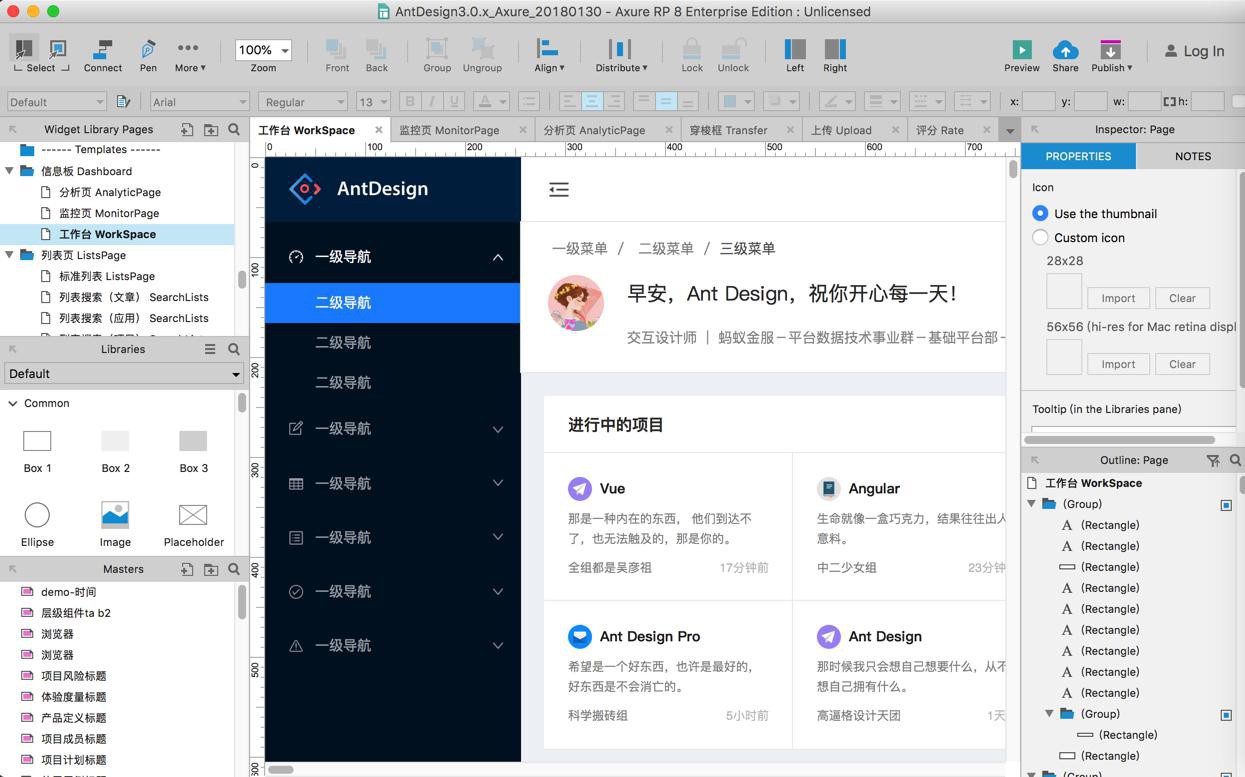This screenshot has width=1245, height=777.
Task: Open Outline filter options
Action: click(x=1213, y=460)
